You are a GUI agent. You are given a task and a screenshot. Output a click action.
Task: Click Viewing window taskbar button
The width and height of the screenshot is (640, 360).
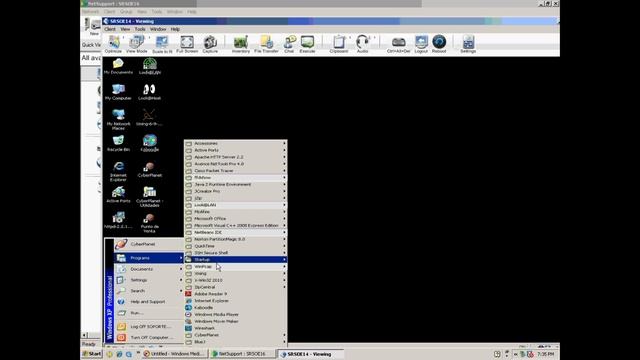point(310,354)
